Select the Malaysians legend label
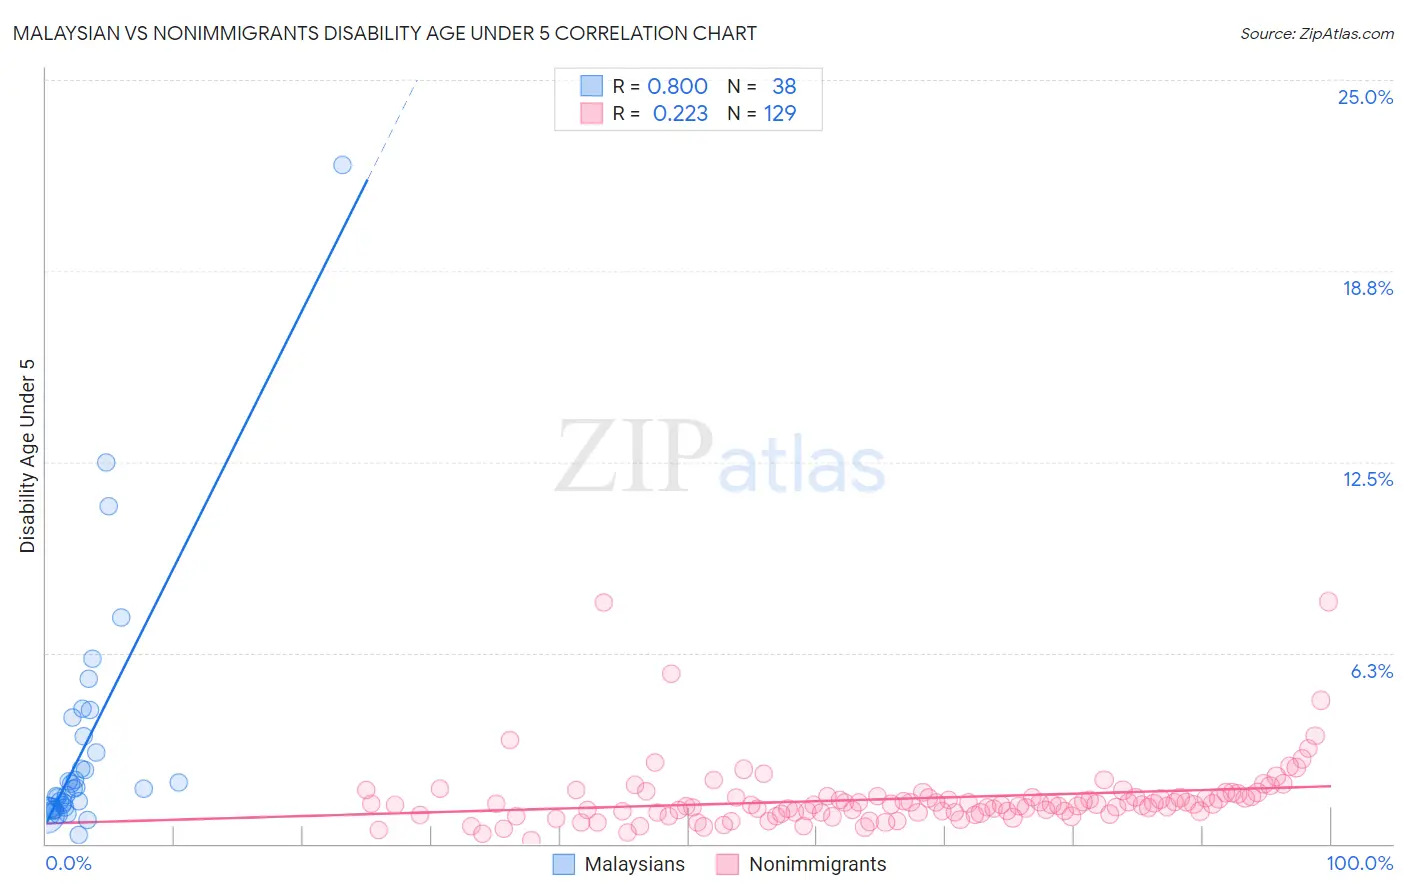 pos(635,864)
